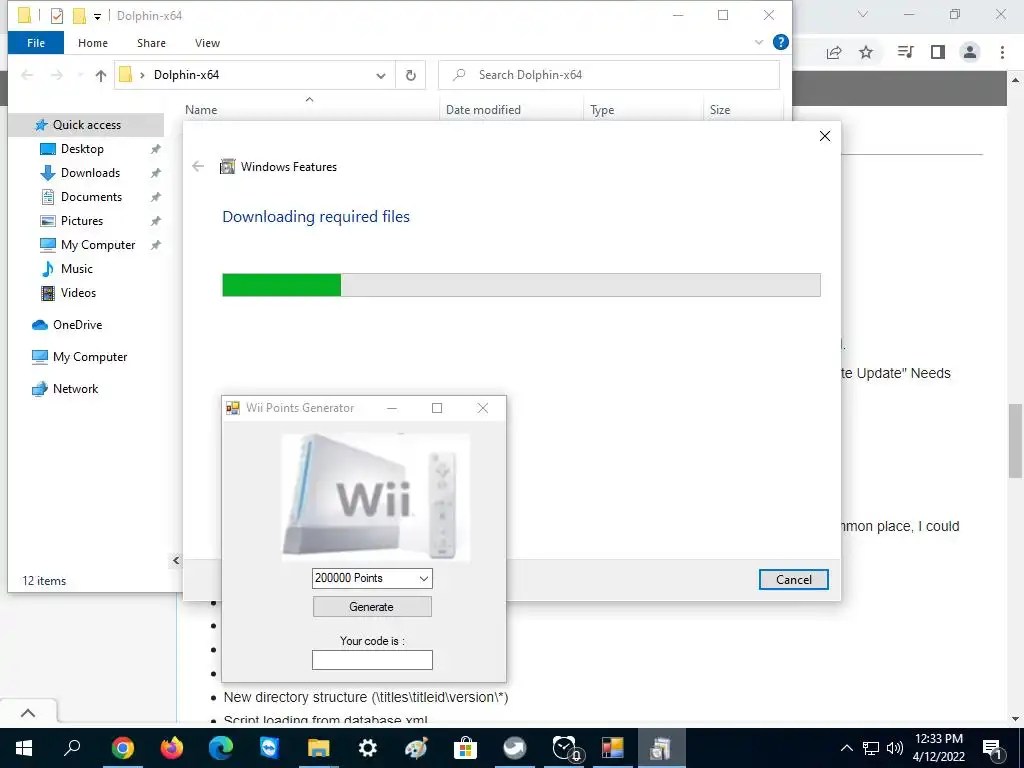1024x768 pixels.
Task: Open Microsoft Store taskbar icon
Action: (465, 748)
